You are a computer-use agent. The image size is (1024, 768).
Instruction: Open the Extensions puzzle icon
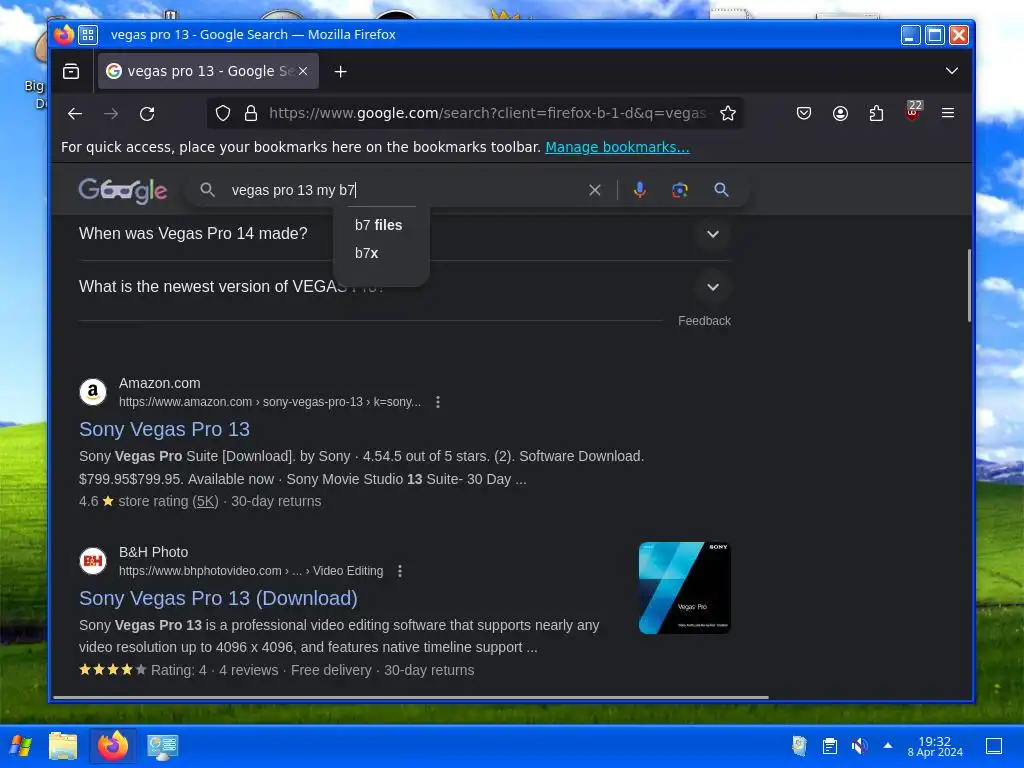click(876, 114)
